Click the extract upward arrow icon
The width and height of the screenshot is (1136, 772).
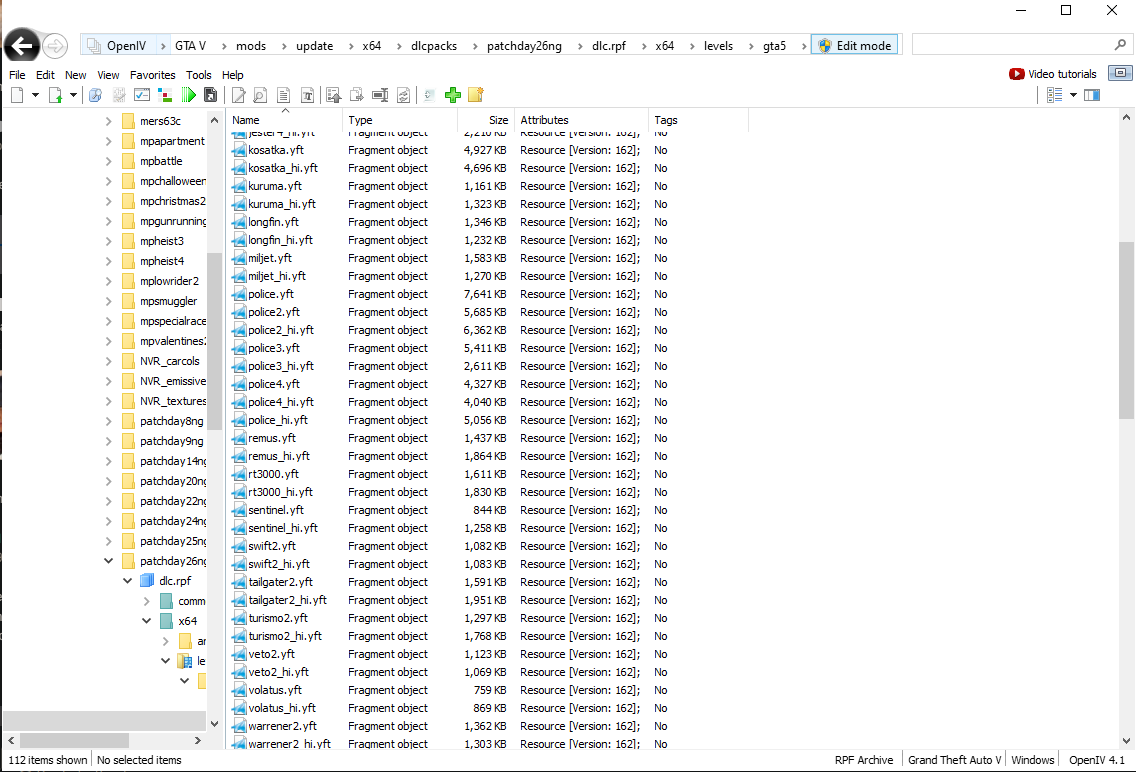pos(333,95)
